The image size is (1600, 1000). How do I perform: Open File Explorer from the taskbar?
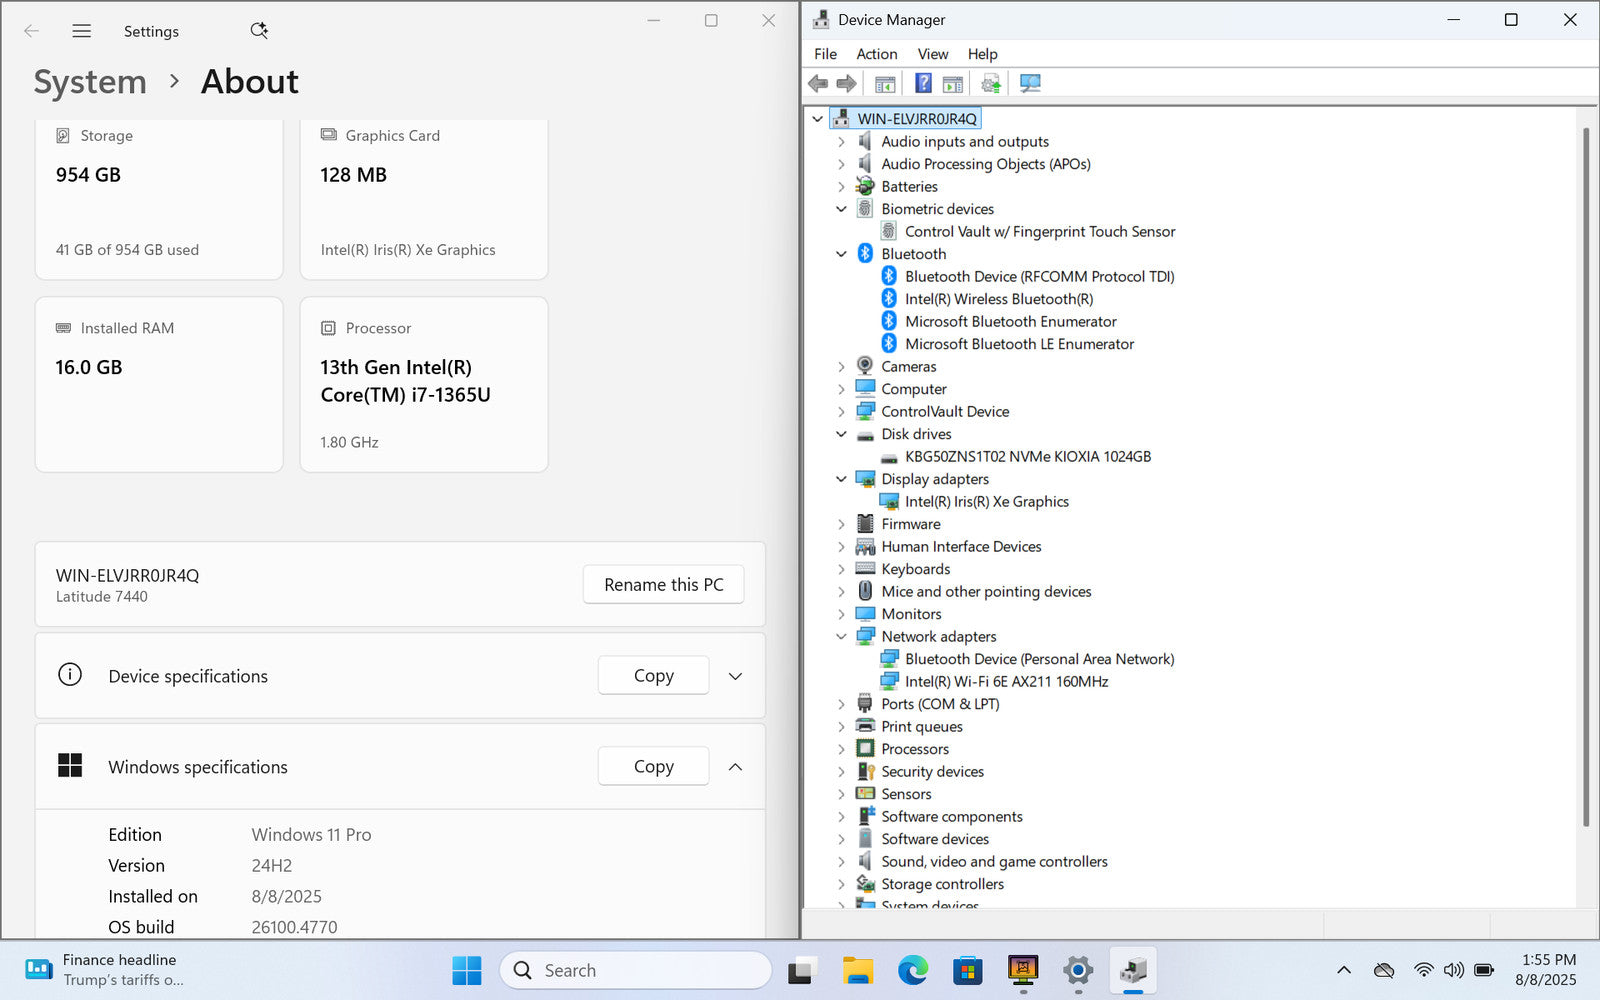[857, 970]
